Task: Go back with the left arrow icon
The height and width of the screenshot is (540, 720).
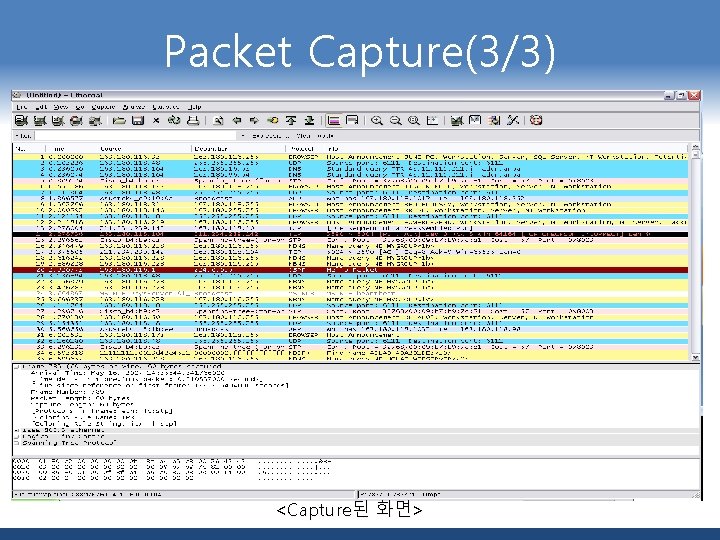Action: tap(237, 121)
